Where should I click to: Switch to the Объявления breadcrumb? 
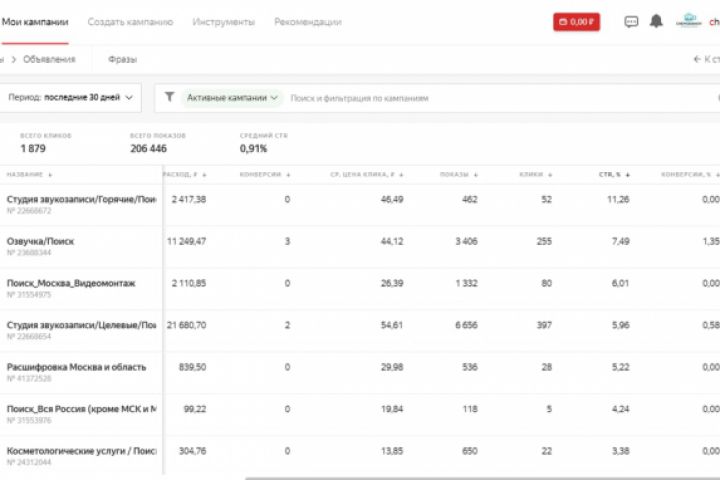(49, 60)
